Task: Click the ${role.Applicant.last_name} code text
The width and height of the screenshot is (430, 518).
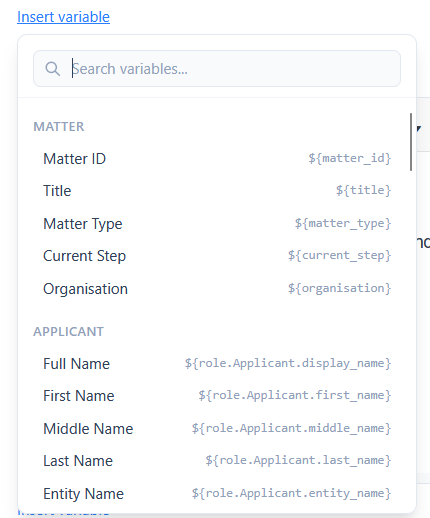Action: pos(298,460)
